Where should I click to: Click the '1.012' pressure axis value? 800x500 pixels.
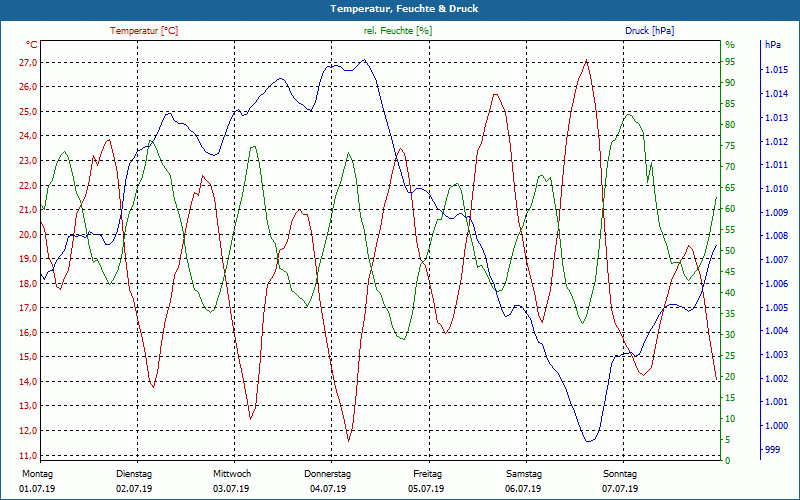pos(777,141)
